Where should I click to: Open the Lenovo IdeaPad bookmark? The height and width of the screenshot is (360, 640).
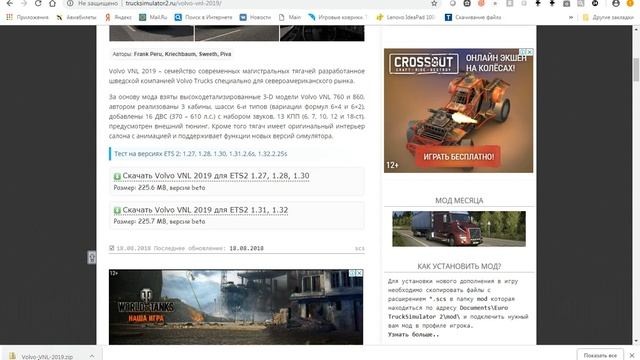(x=406, y=17)
